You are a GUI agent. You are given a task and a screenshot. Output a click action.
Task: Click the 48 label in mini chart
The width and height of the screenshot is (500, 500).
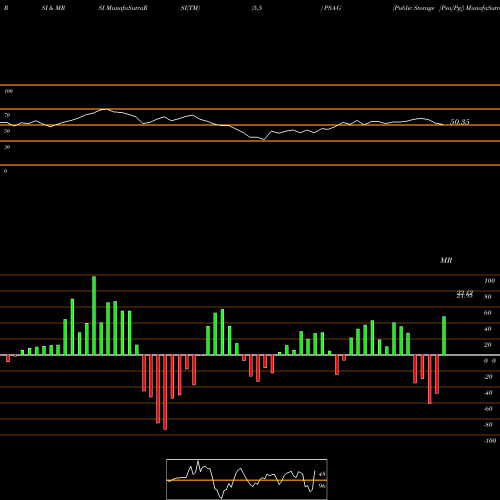click(322, 474)
